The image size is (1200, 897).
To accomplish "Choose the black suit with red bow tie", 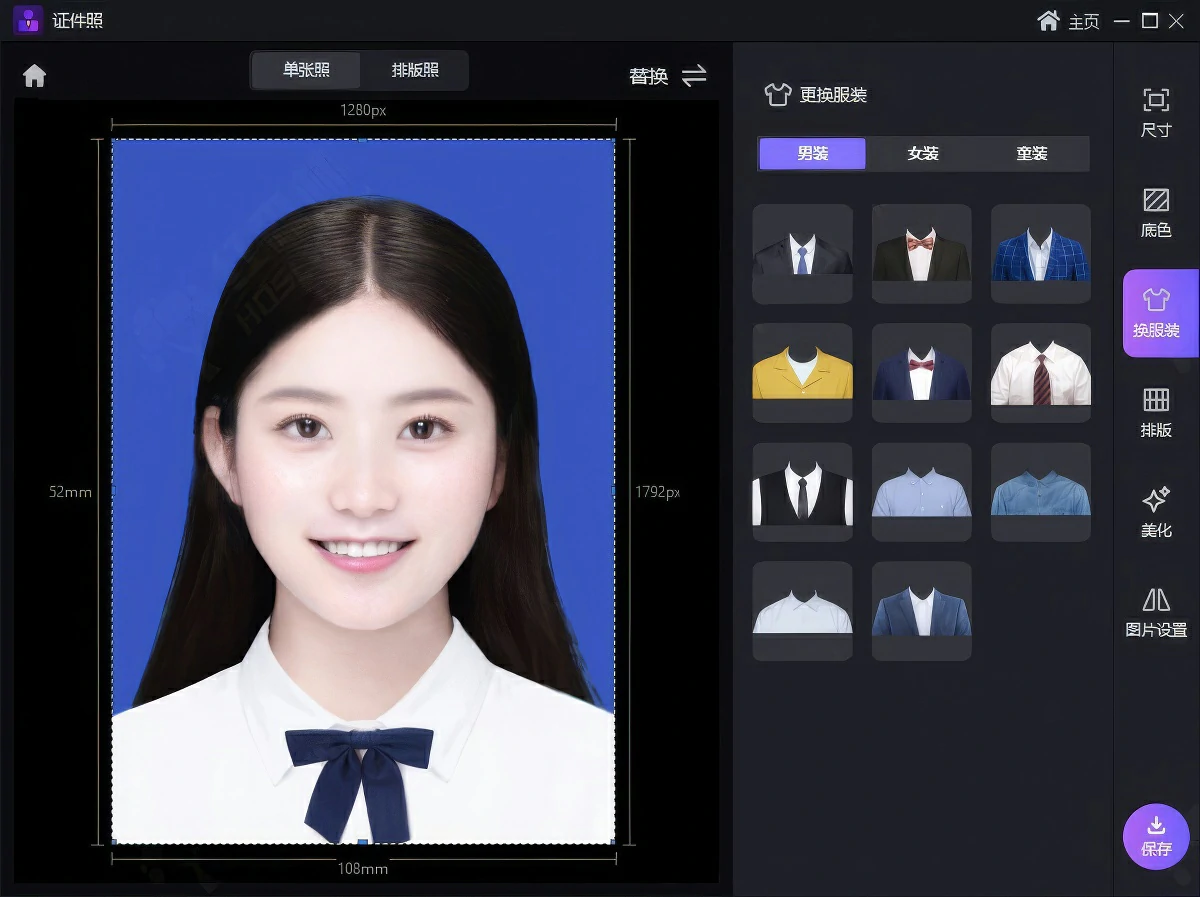I will coord(922,254).
